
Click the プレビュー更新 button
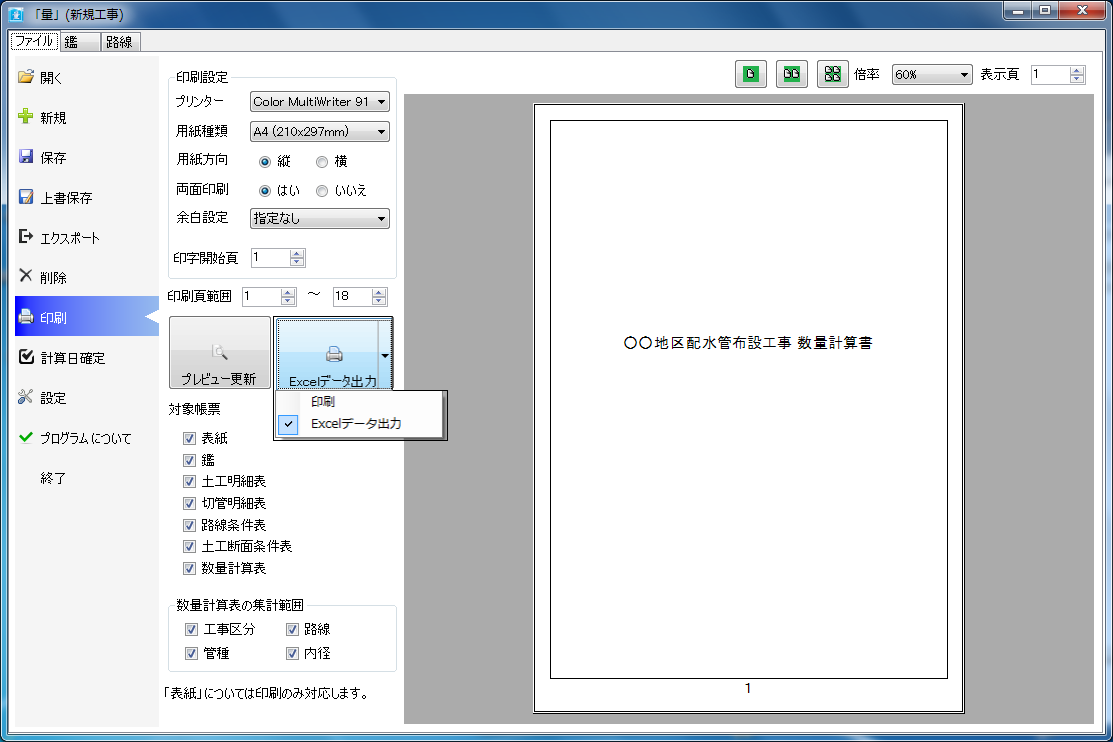coord(220,353)
